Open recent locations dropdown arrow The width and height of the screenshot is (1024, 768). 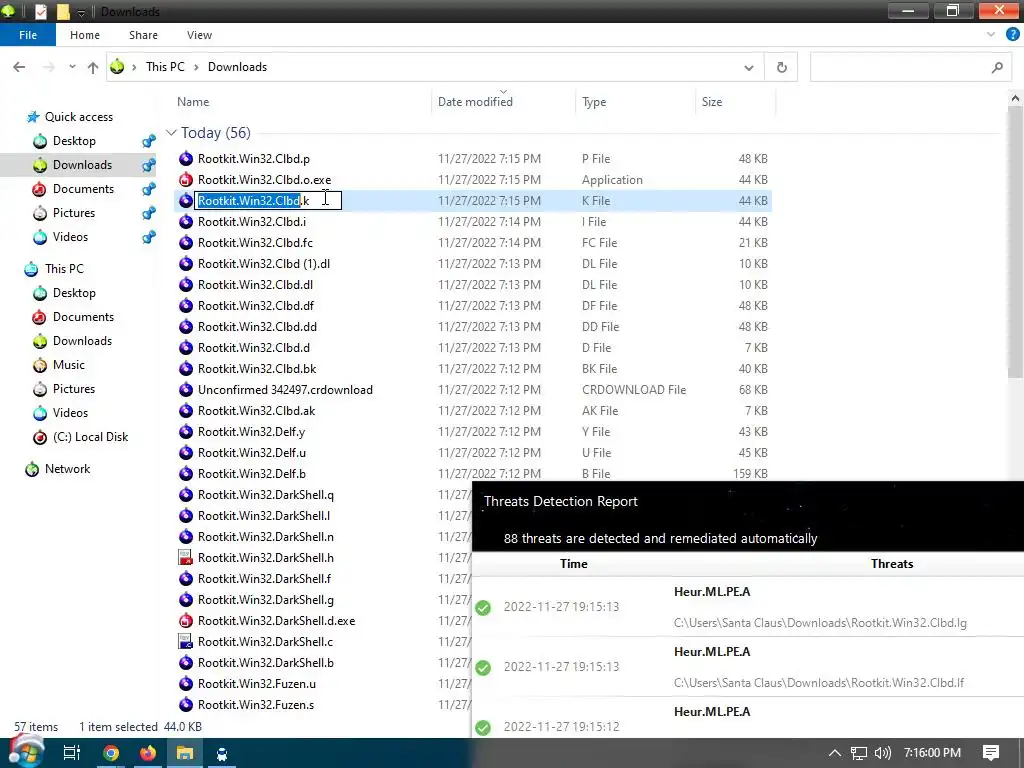[x=72, y=67]
